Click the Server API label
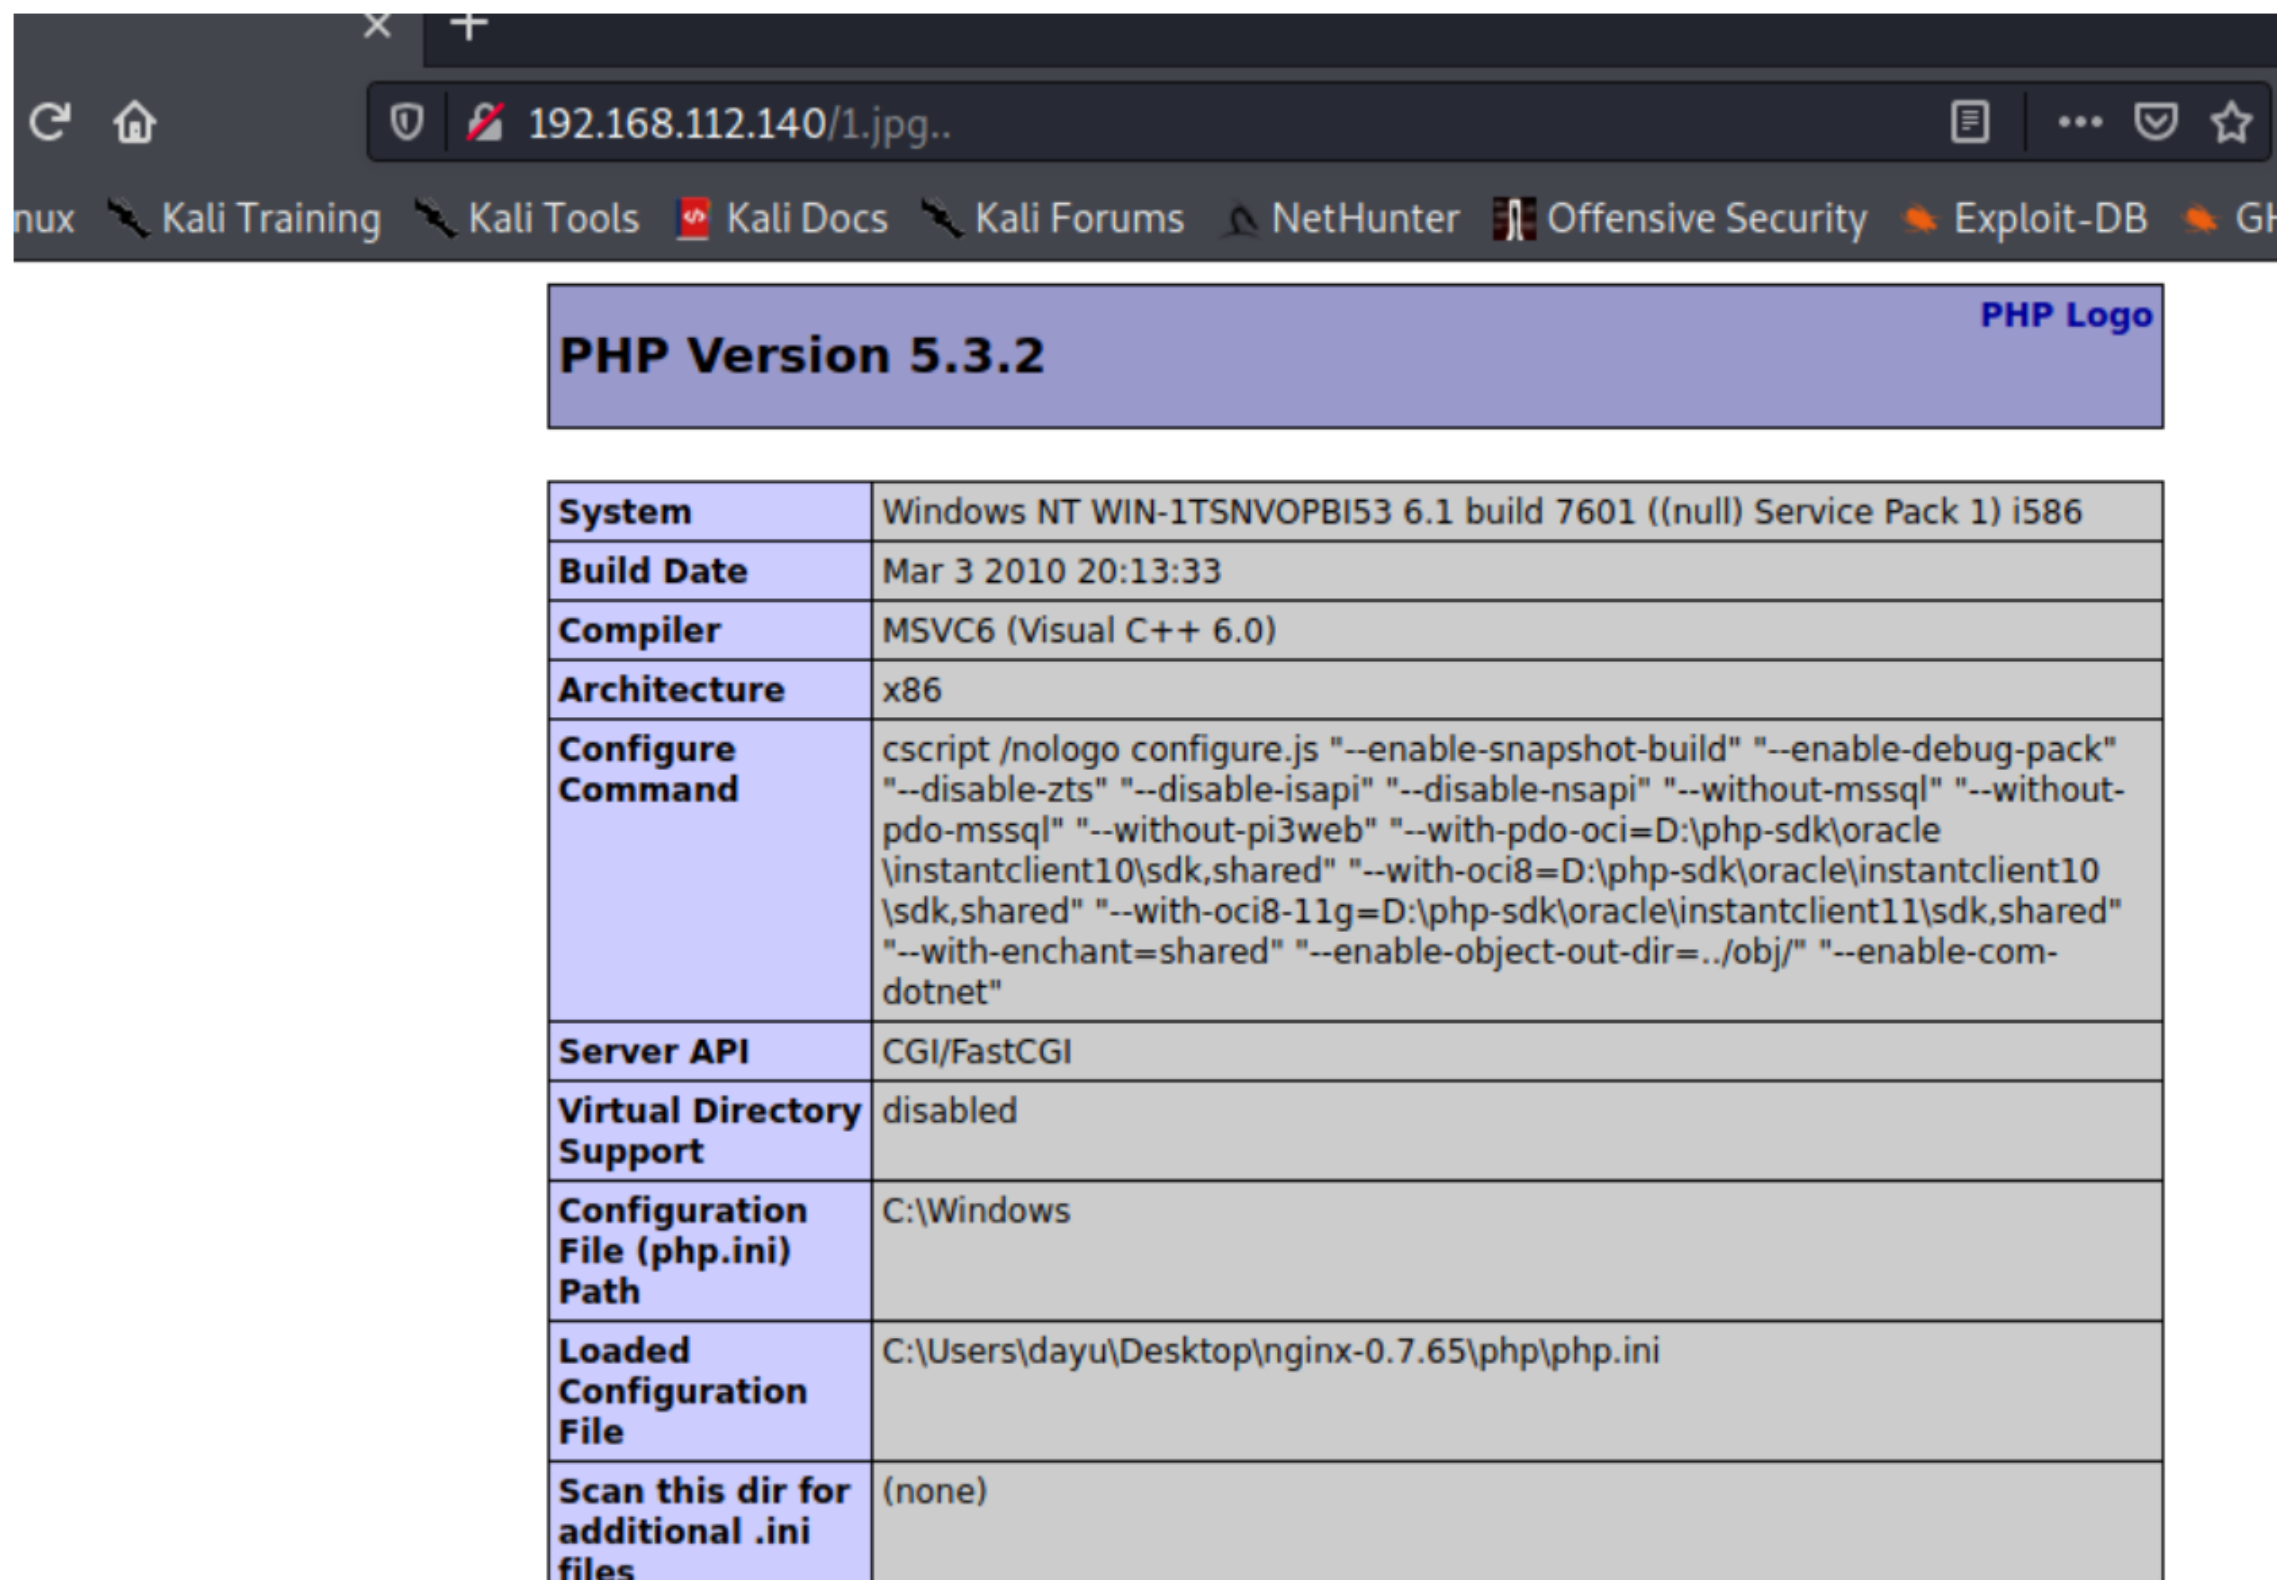The width and height of the screenshot is (2277, 1580). point(654,1051)
